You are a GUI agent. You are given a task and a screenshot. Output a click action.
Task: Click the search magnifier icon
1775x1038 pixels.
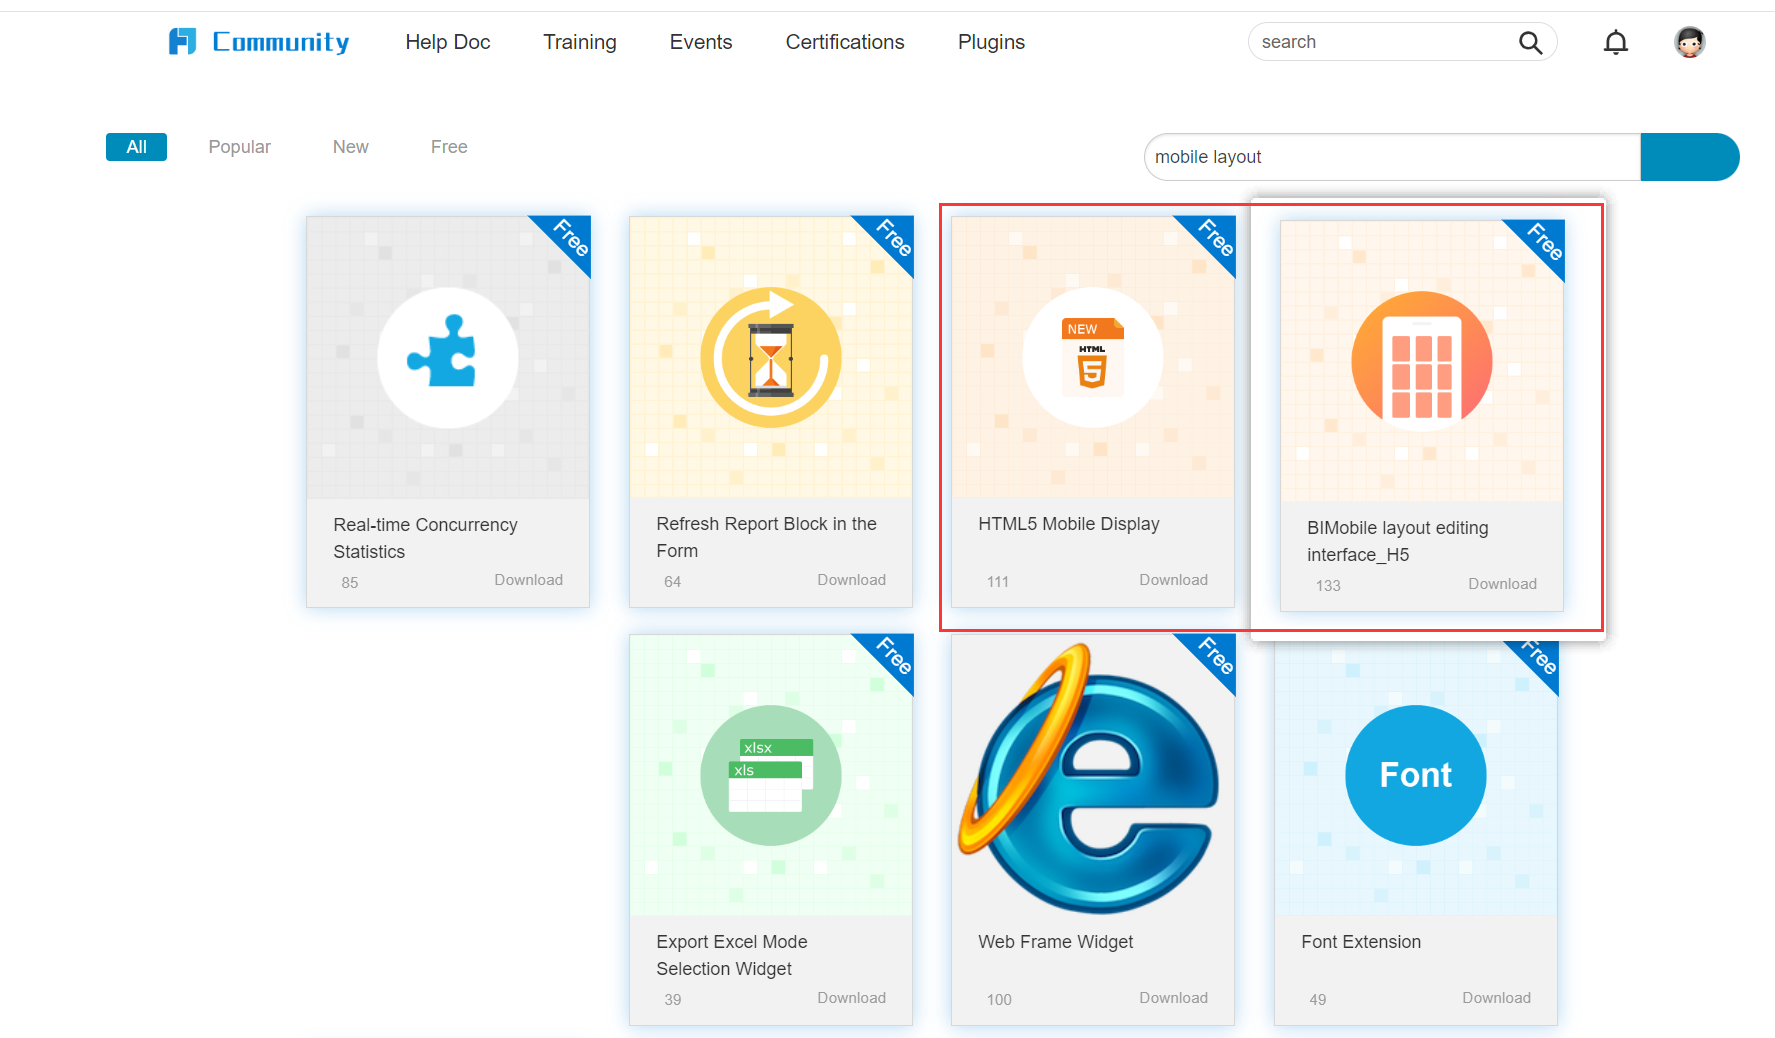pos(1530,42)
